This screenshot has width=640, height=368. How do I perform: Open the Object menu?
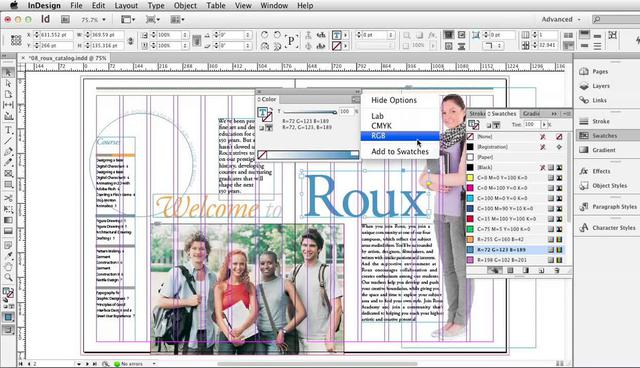click(x=185, y=6)
